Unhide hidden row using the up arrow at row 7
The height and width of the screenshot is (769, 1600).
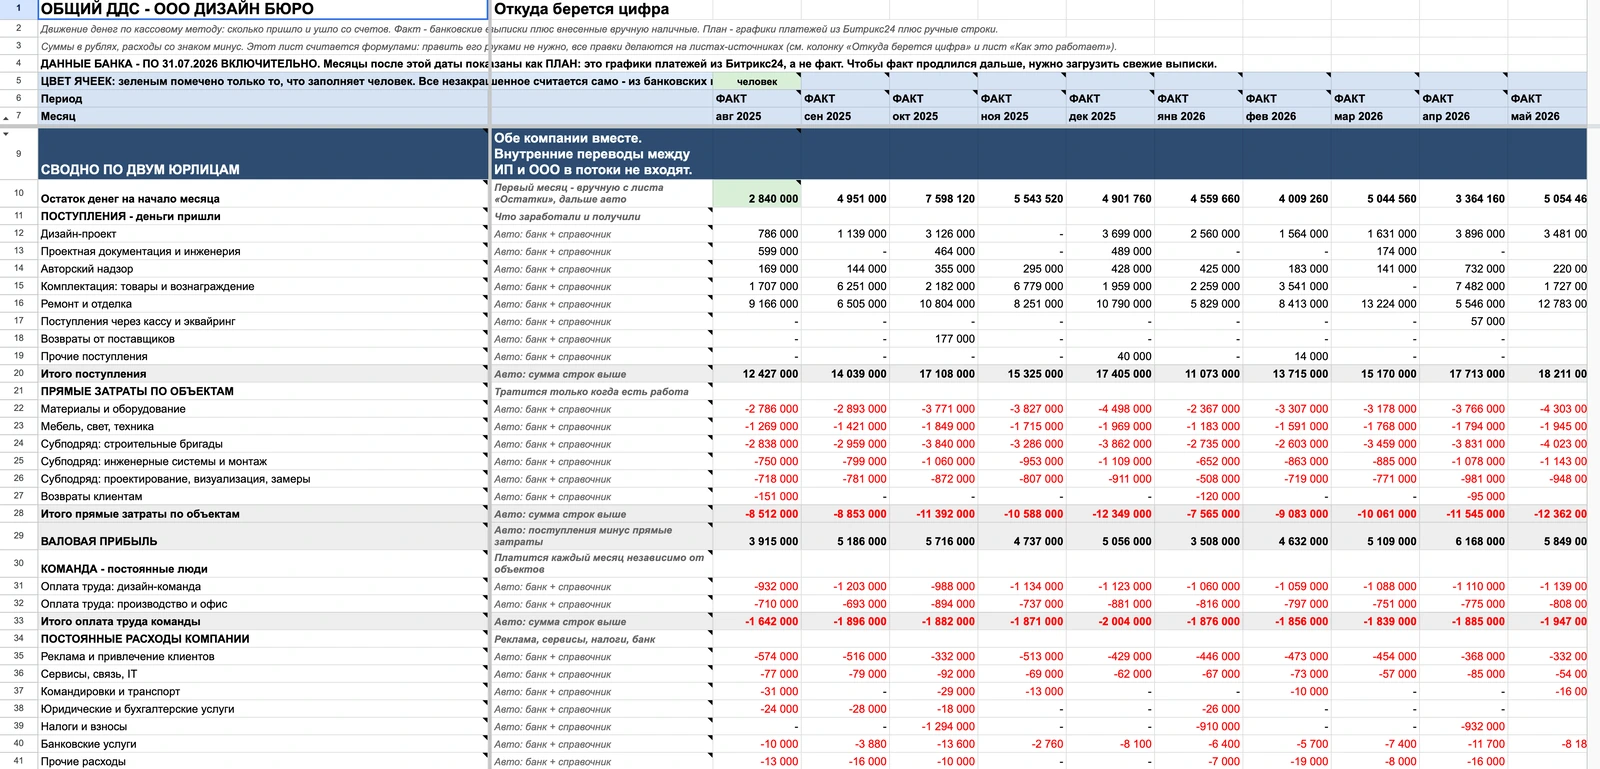[6, 119]
